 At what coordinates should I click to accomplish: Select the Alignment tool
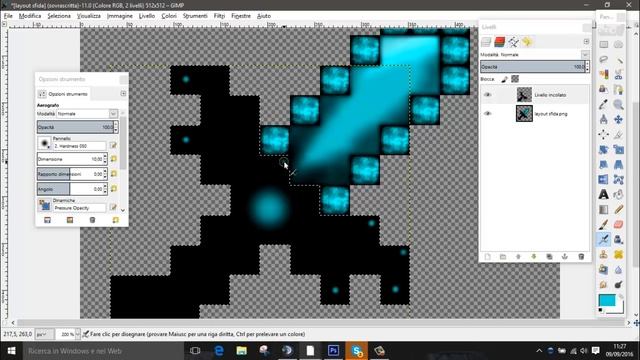point(604,134)
